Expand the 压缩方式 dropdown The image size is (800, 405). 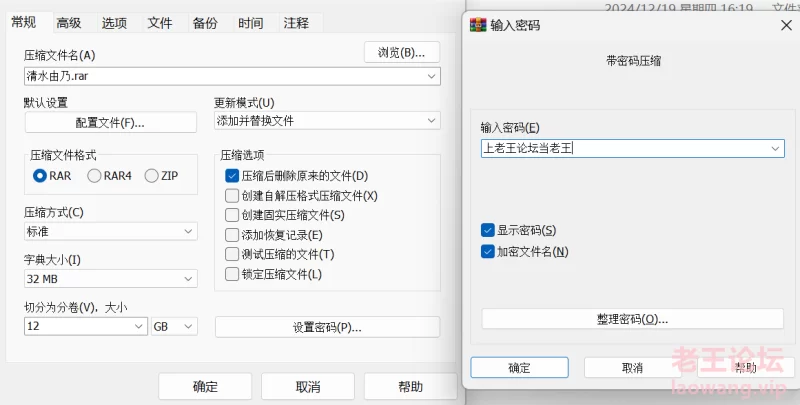point(111,232)
